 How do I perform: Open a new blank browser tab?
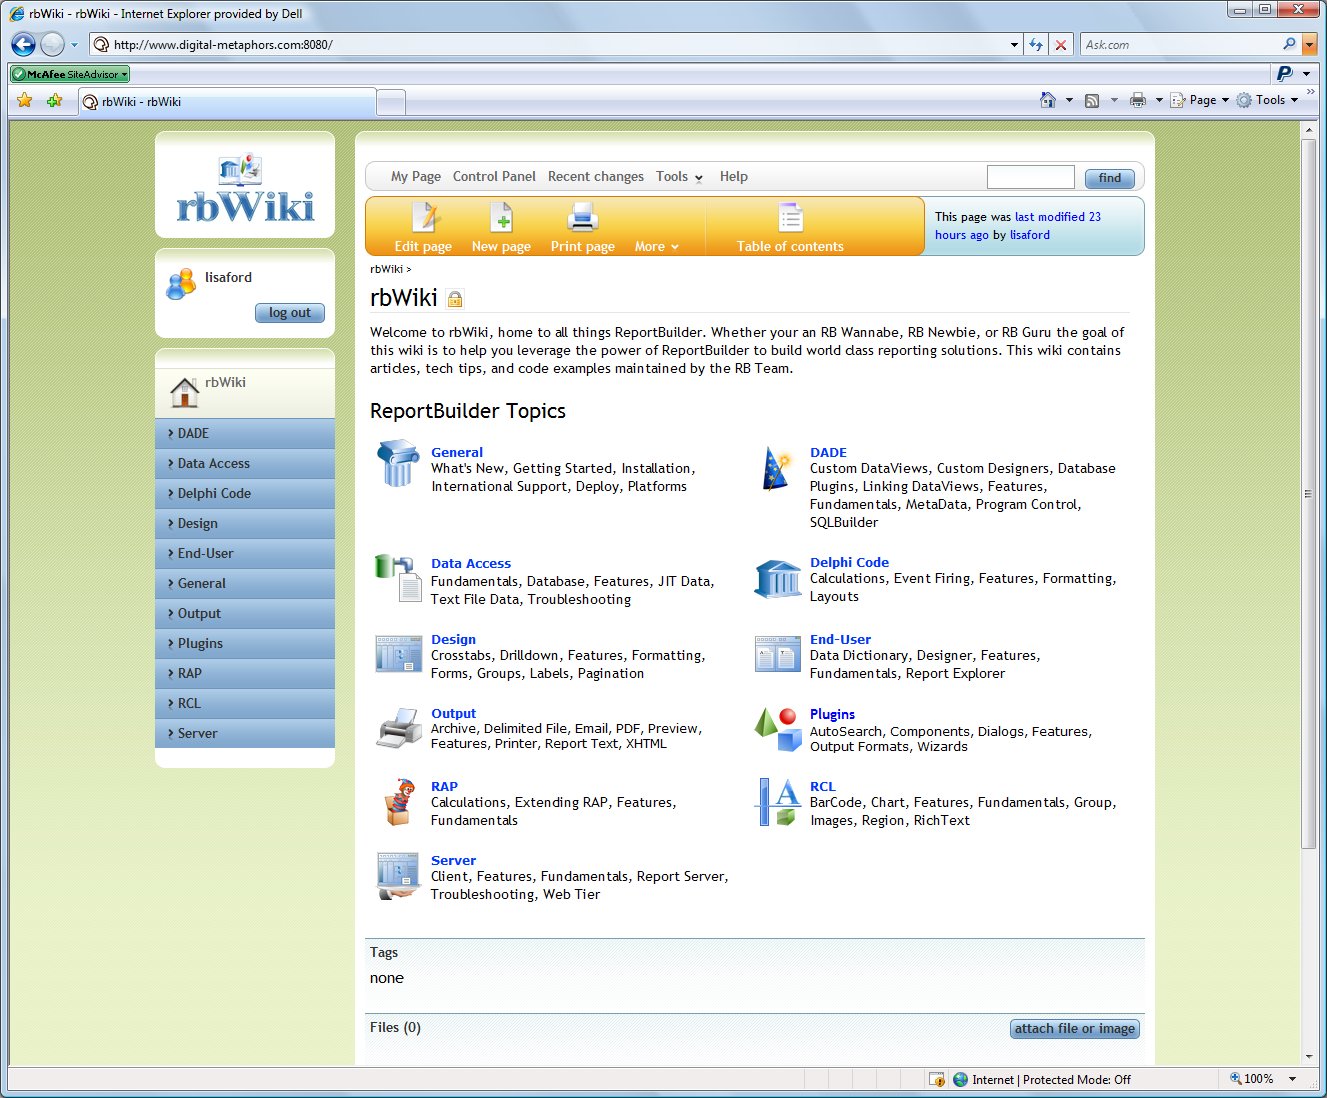391,103
